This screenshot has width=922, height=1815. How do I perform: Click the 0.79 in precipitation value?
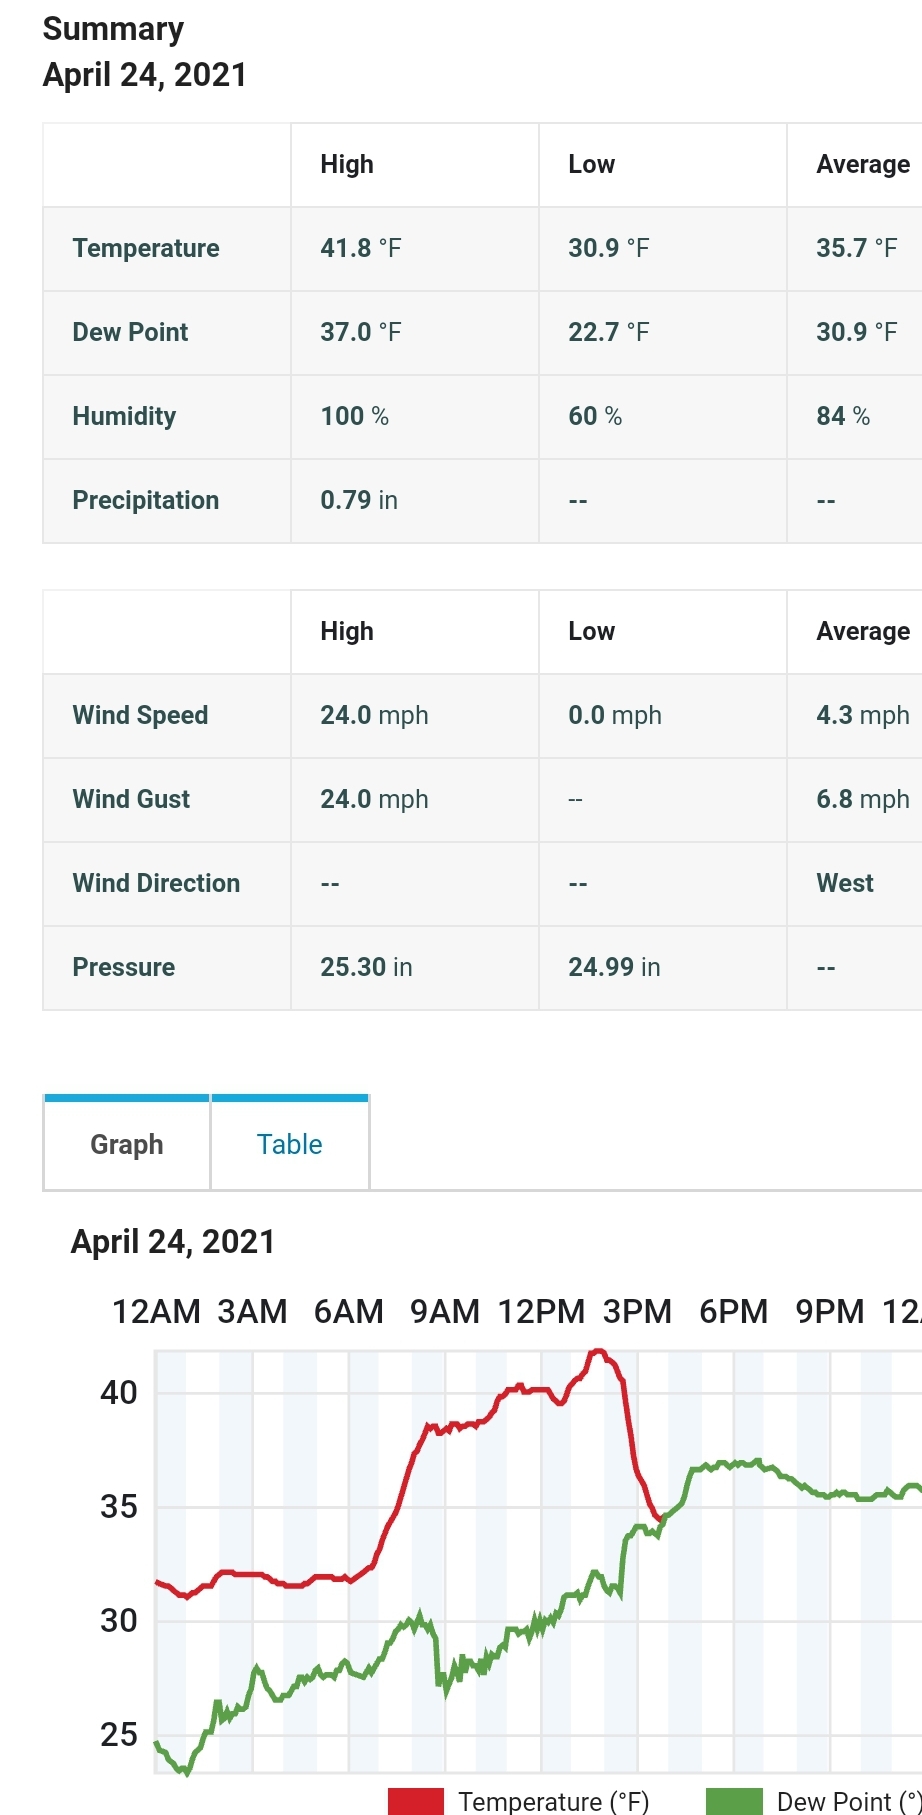tap(359, 500)
